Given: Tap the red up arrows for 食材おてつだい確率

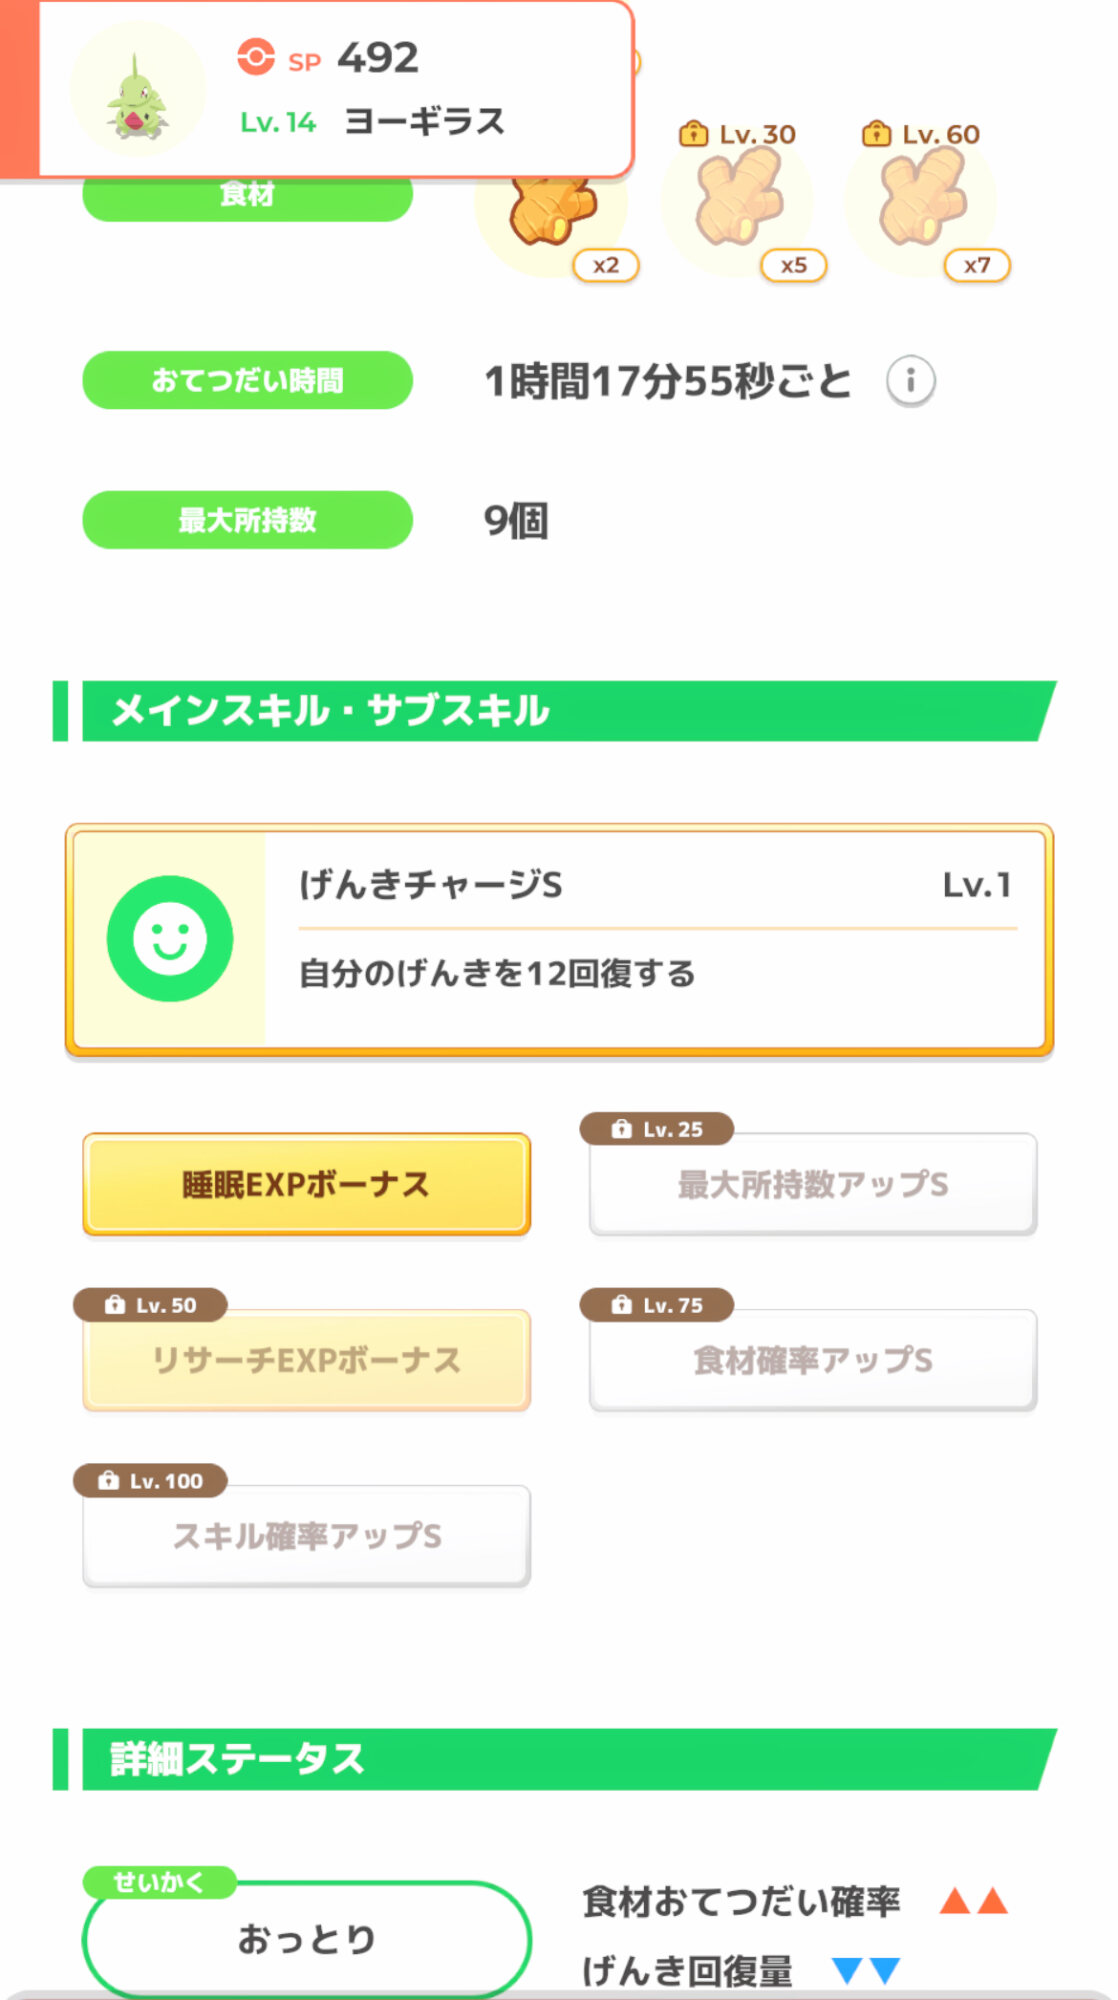Looking at the screenshot, I should click(x=973, y=1901).
